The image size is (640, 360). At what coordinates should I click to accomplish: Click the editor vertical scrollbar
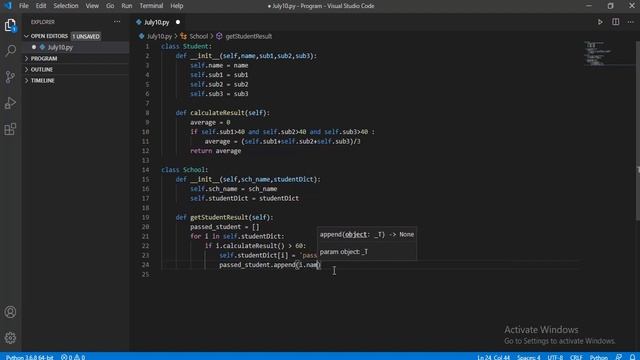pos(637,131)
